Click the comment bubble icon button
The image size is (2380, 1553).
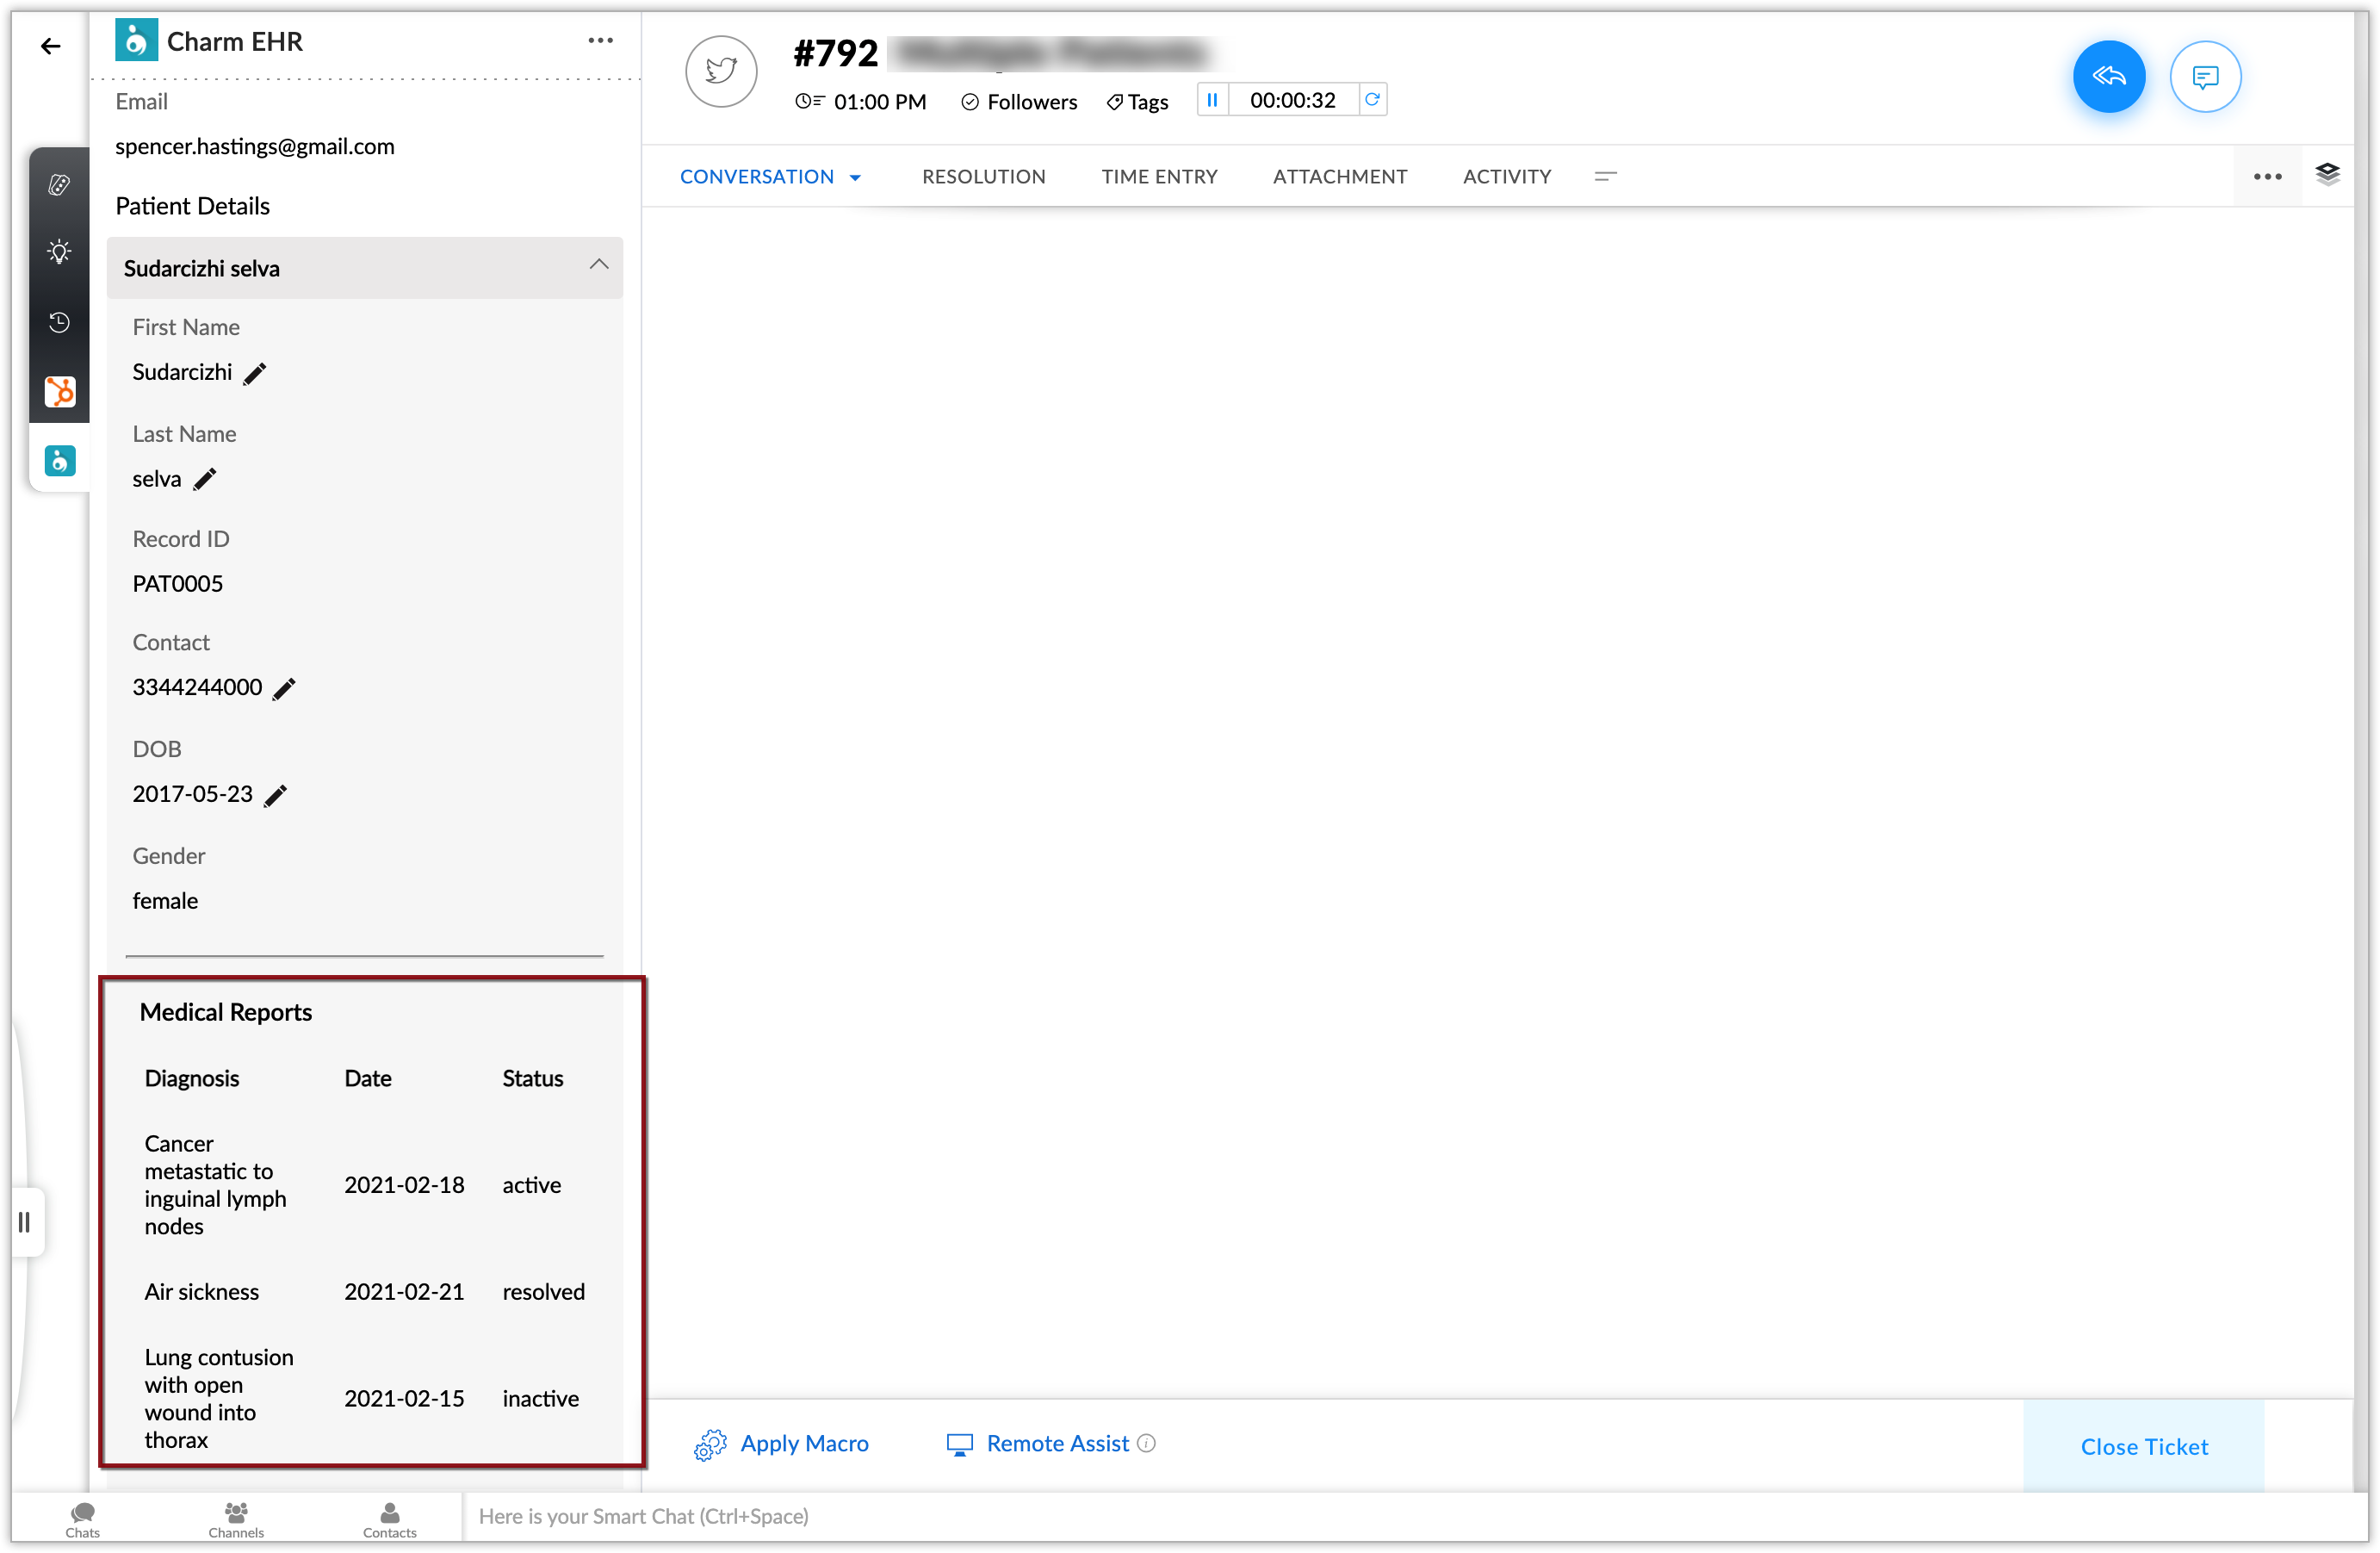pos(2204,77)
